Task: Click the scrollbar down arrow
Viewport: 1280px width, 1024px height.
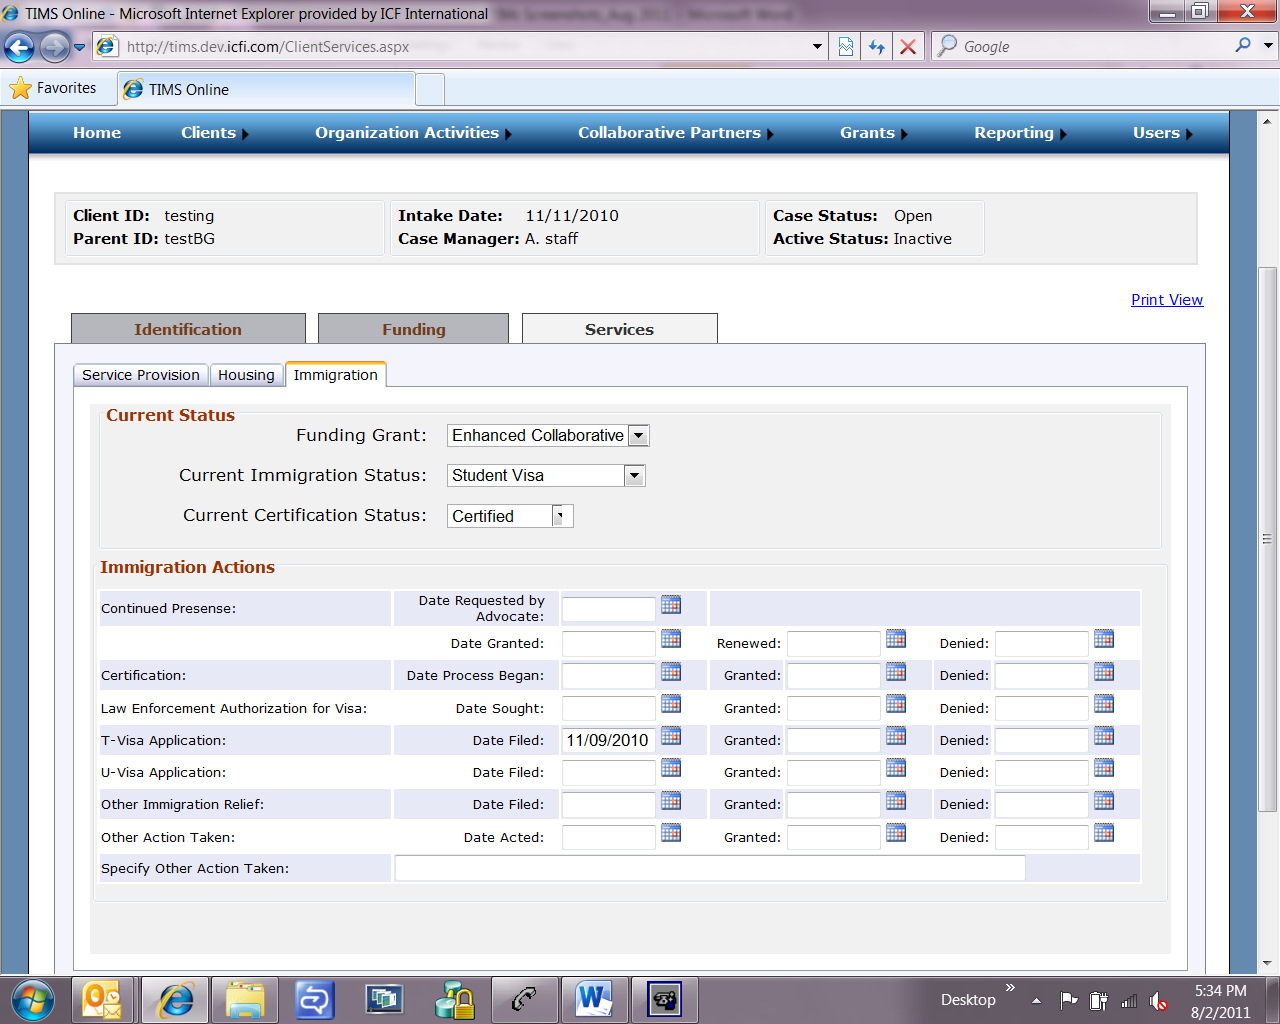Action: tap(1267, 964)
